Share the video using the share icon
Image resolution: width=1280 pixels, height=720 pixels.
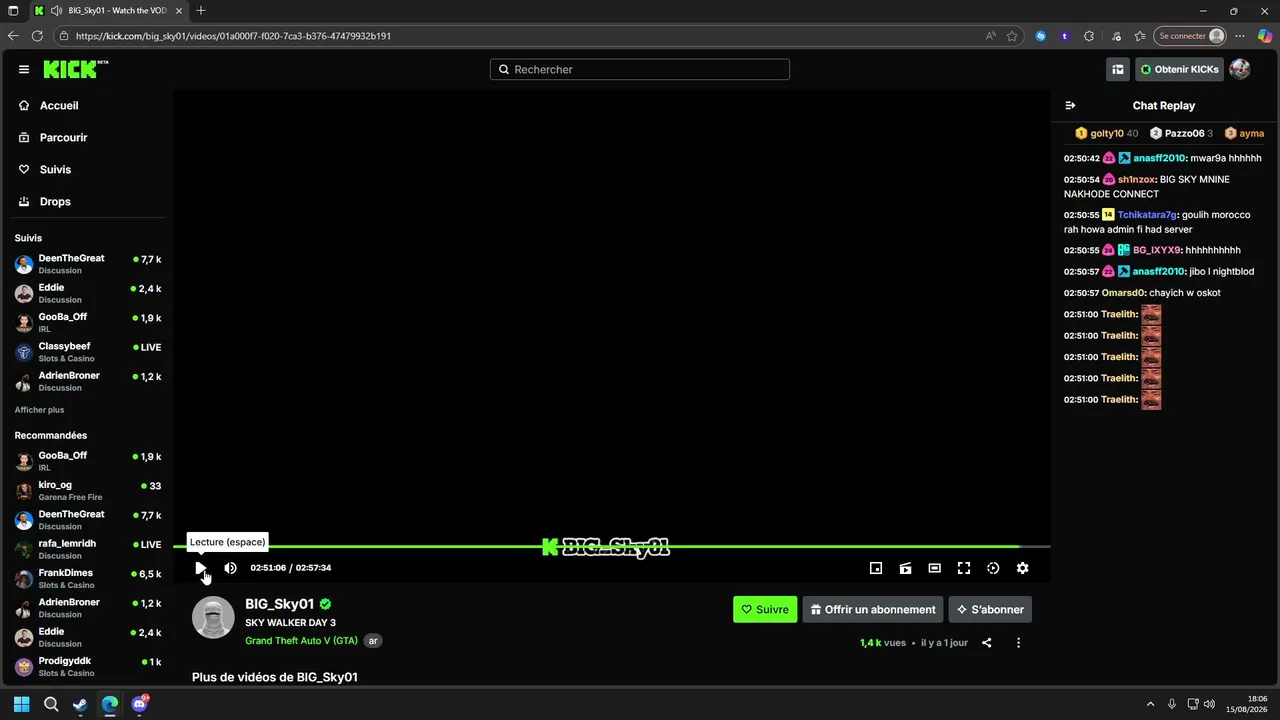pyautogui.click(x=987, y=643)
